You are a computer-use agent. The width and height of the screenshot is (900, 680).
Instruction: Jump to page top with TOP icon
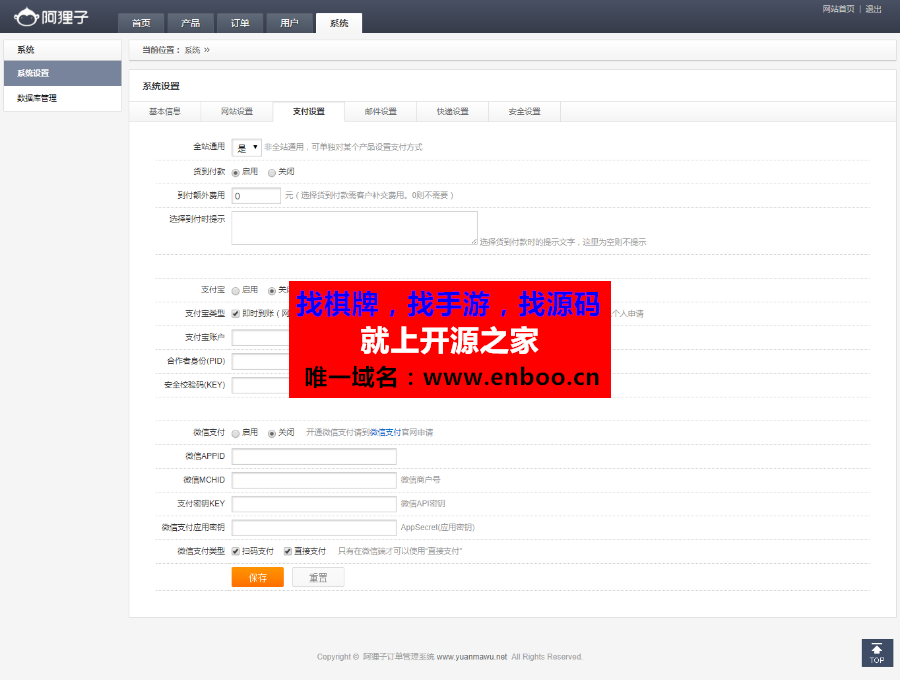[x=877, y=653]
